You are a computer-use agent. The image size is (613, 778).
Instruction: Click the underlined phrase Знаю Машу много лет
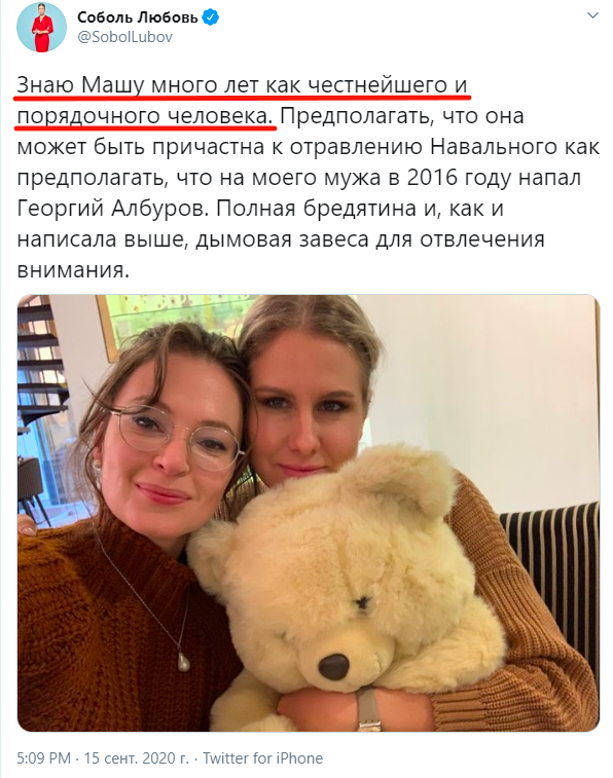pyautogui.click(x=137, y=85)
